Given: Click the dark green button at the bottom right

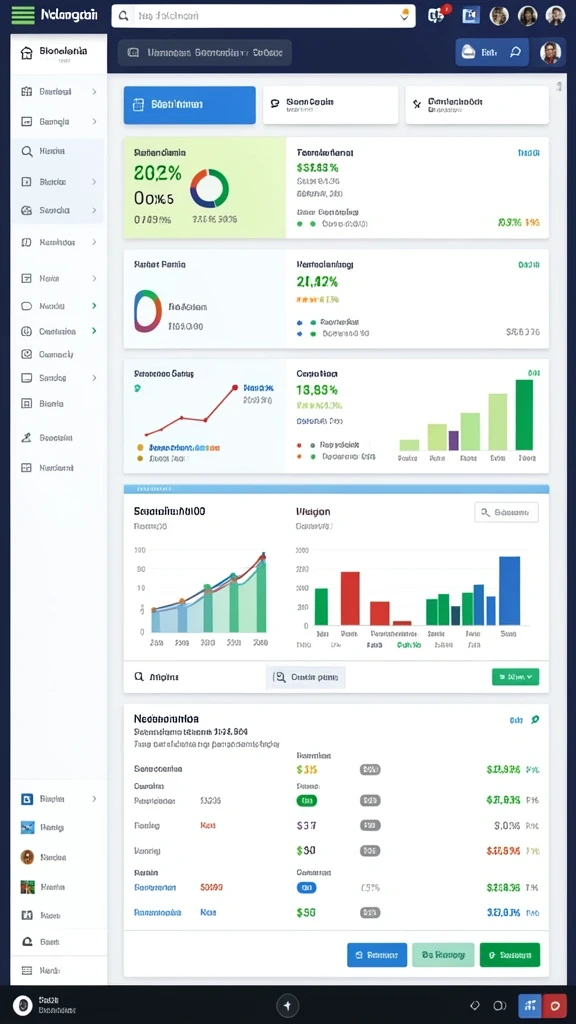Looking at the screenshot, I should click(509, 955).
